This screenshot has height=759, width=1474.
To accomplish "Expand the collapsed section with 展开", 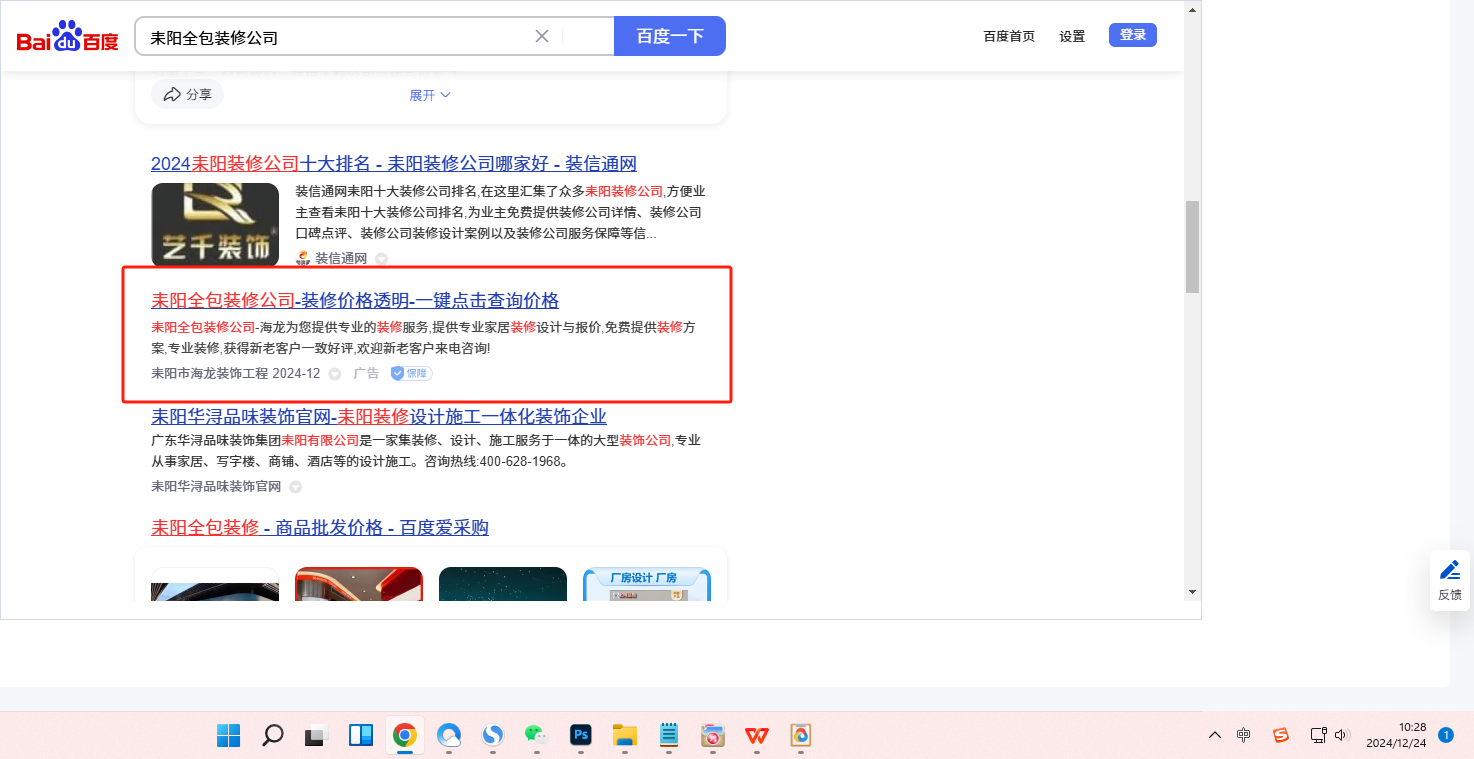I will (430, 95).
